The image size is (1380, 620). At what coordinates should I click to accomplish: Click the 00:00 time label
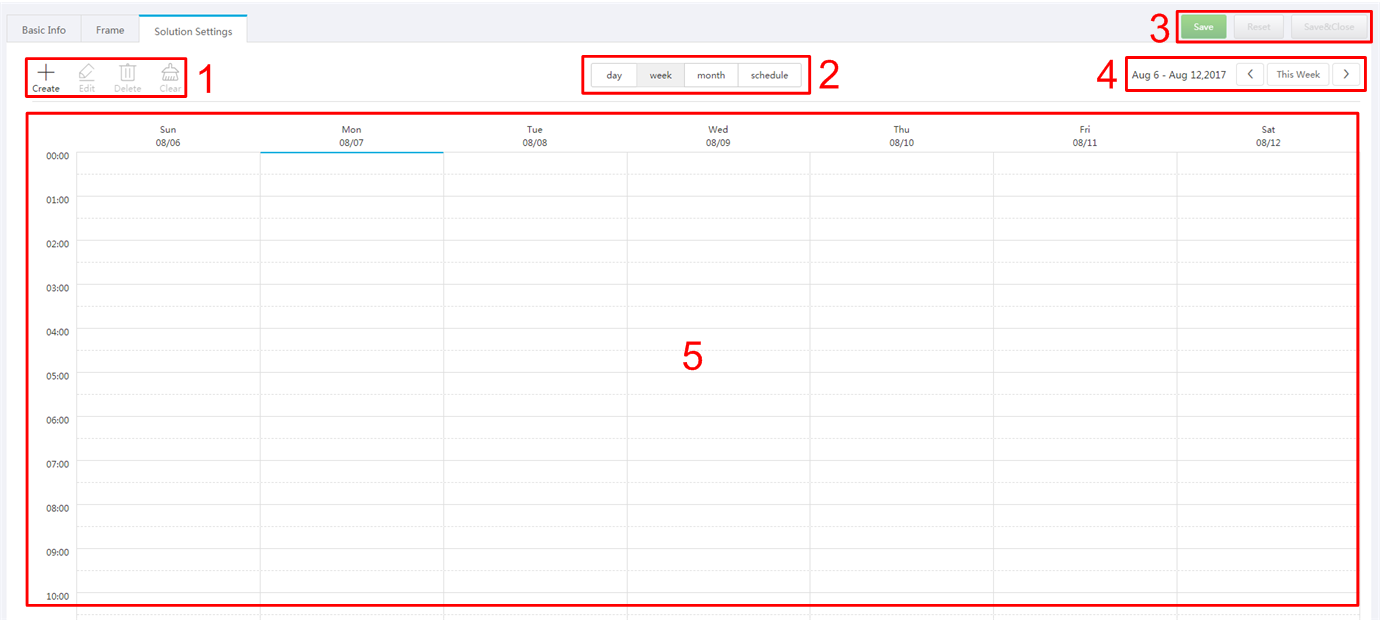(x=58, y=156)
